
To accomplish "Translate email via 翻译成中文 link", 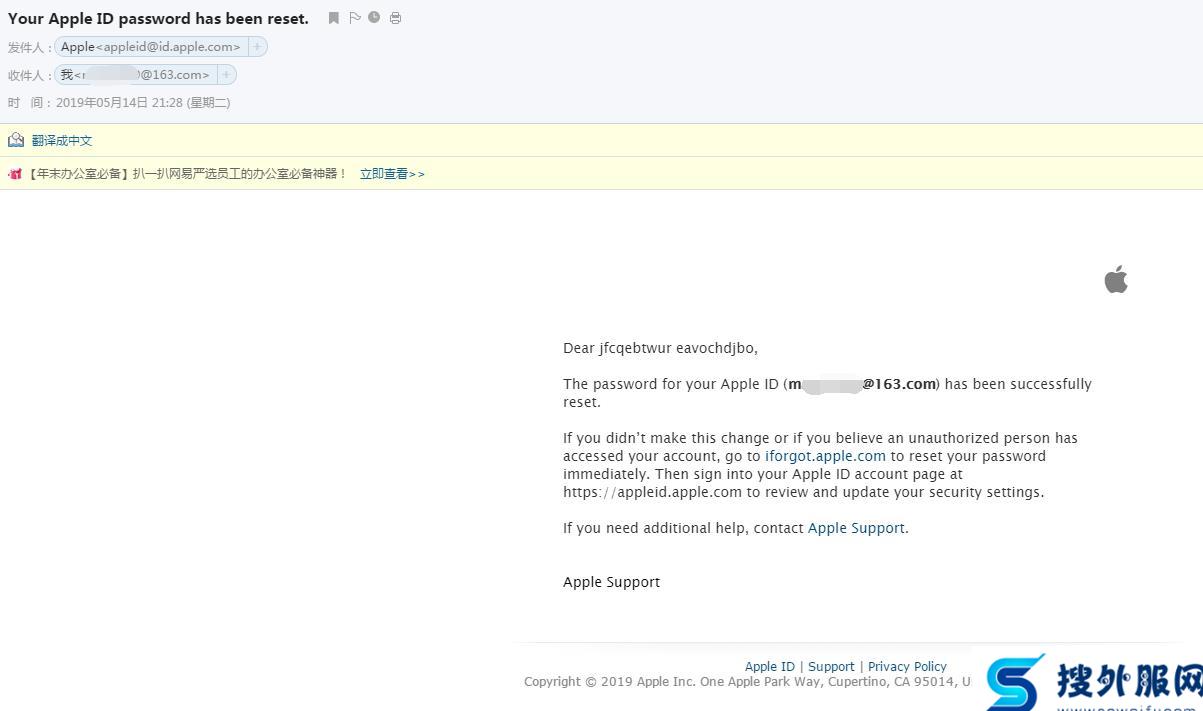I will point(62,141).
